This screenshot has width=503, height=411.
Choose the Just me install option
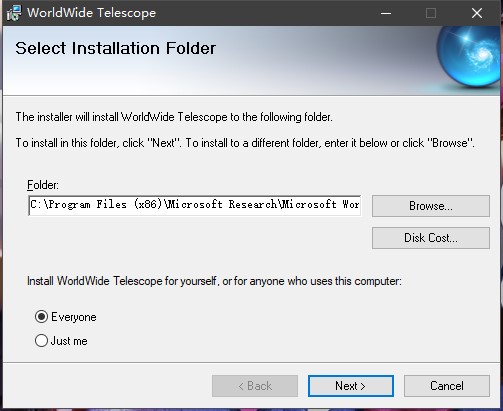41,341
